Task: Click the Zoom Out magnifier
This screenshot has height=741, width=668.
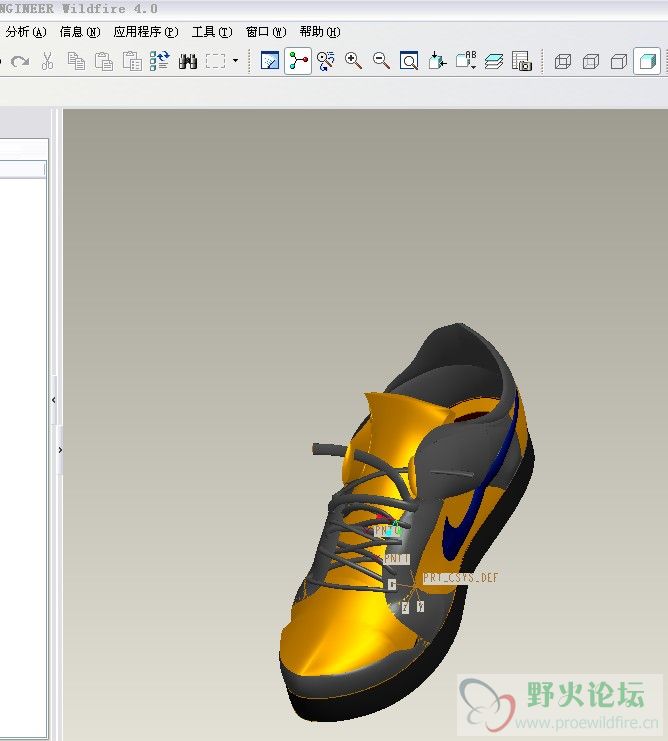Action: coord(381,61)
